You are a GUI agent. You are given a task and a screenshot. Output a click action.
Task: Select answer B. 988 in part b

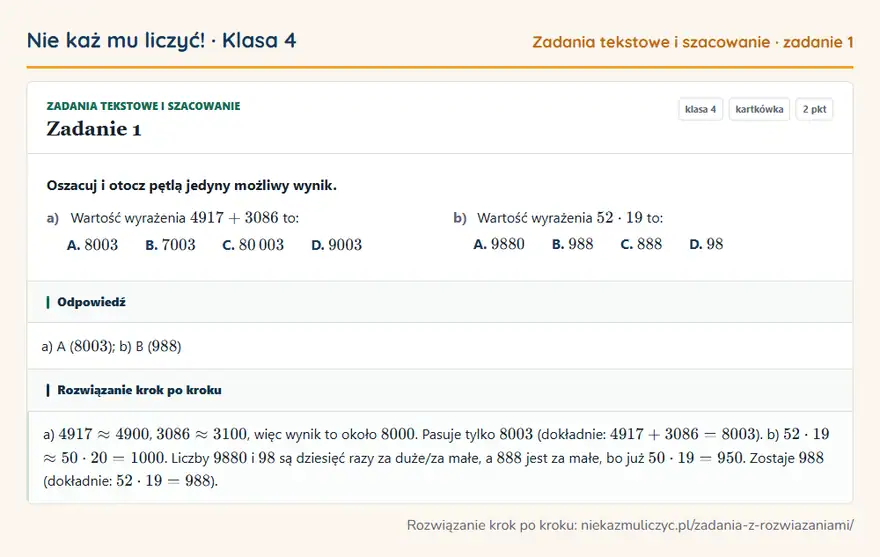click(572, 244)
